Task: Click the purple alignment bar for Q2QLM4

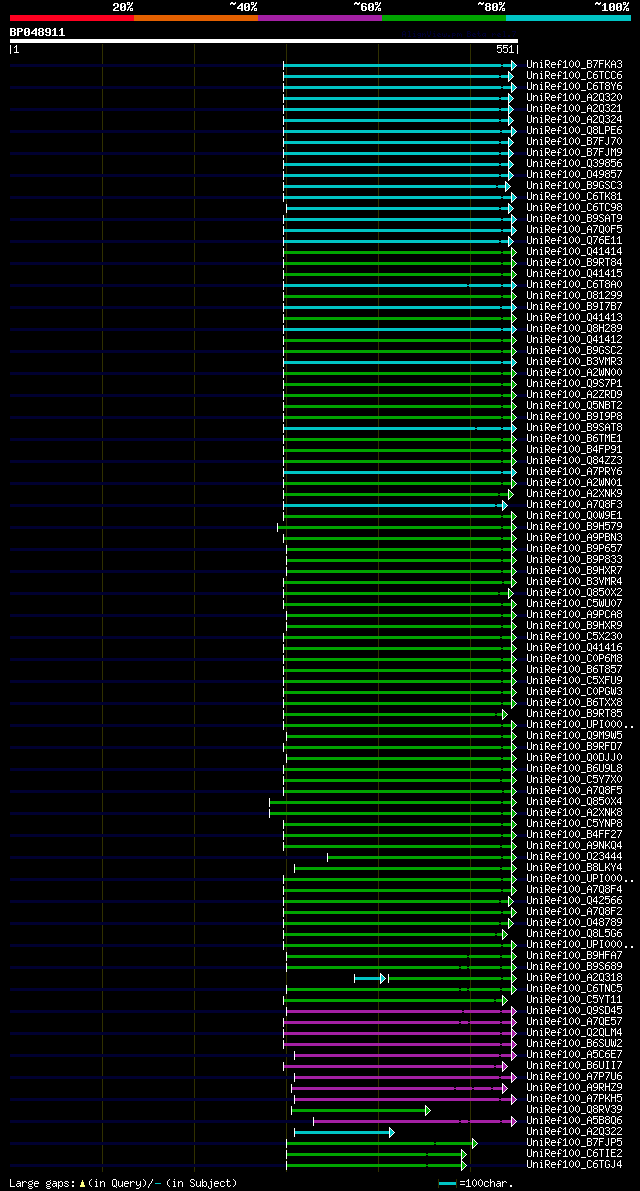Action: (x=399, y=1034)
